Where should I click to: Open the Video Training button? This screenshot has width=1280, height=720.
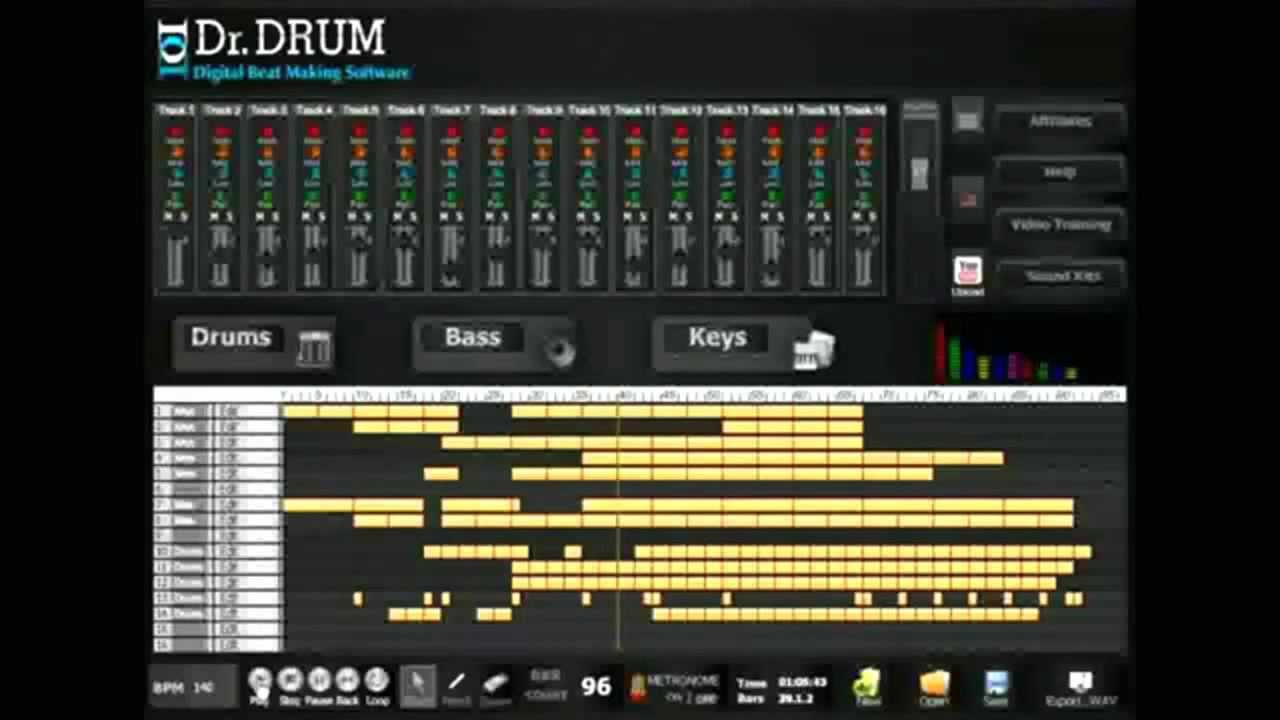pos(1060,225)
